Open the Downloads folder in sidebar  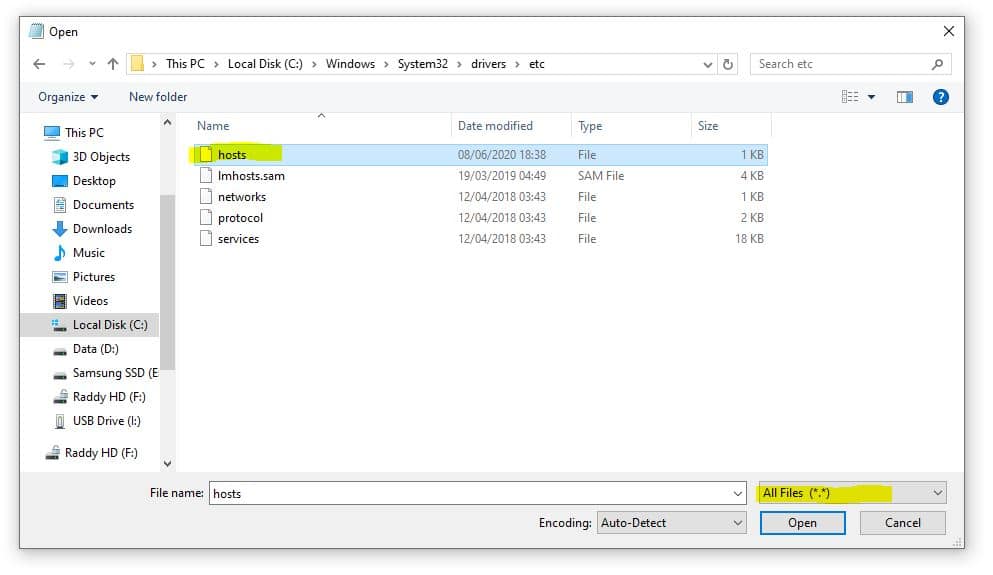102,229
